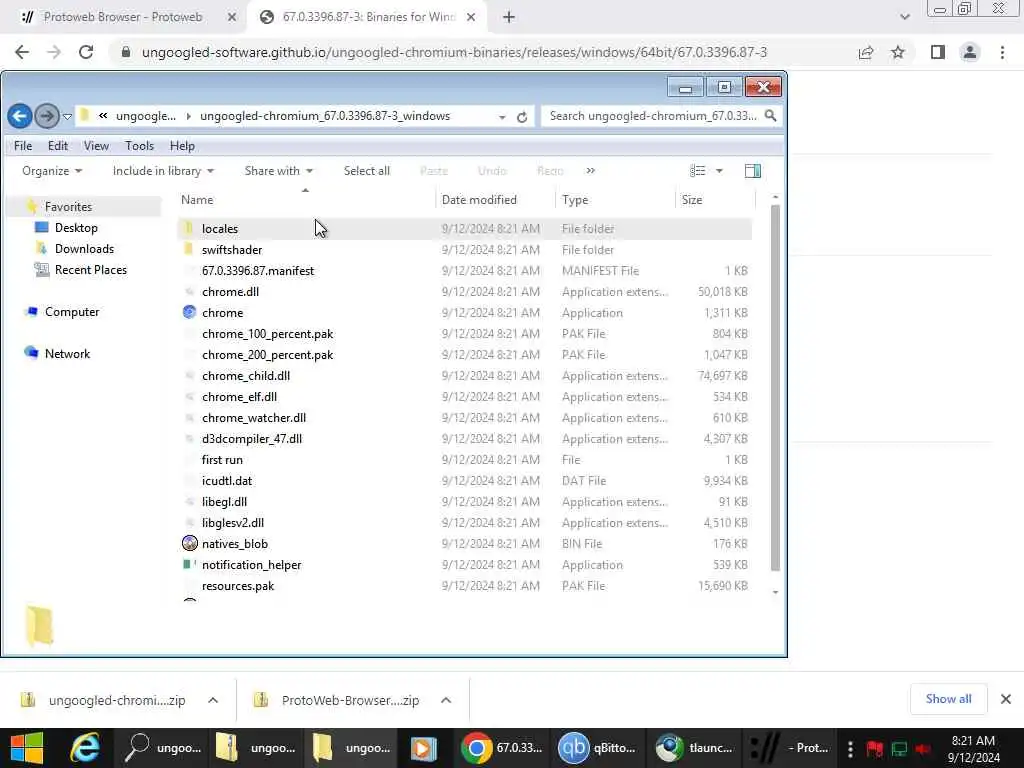Open the Windows Start button
Screen dimensions: 1024x768
click(x=27, y=748)
